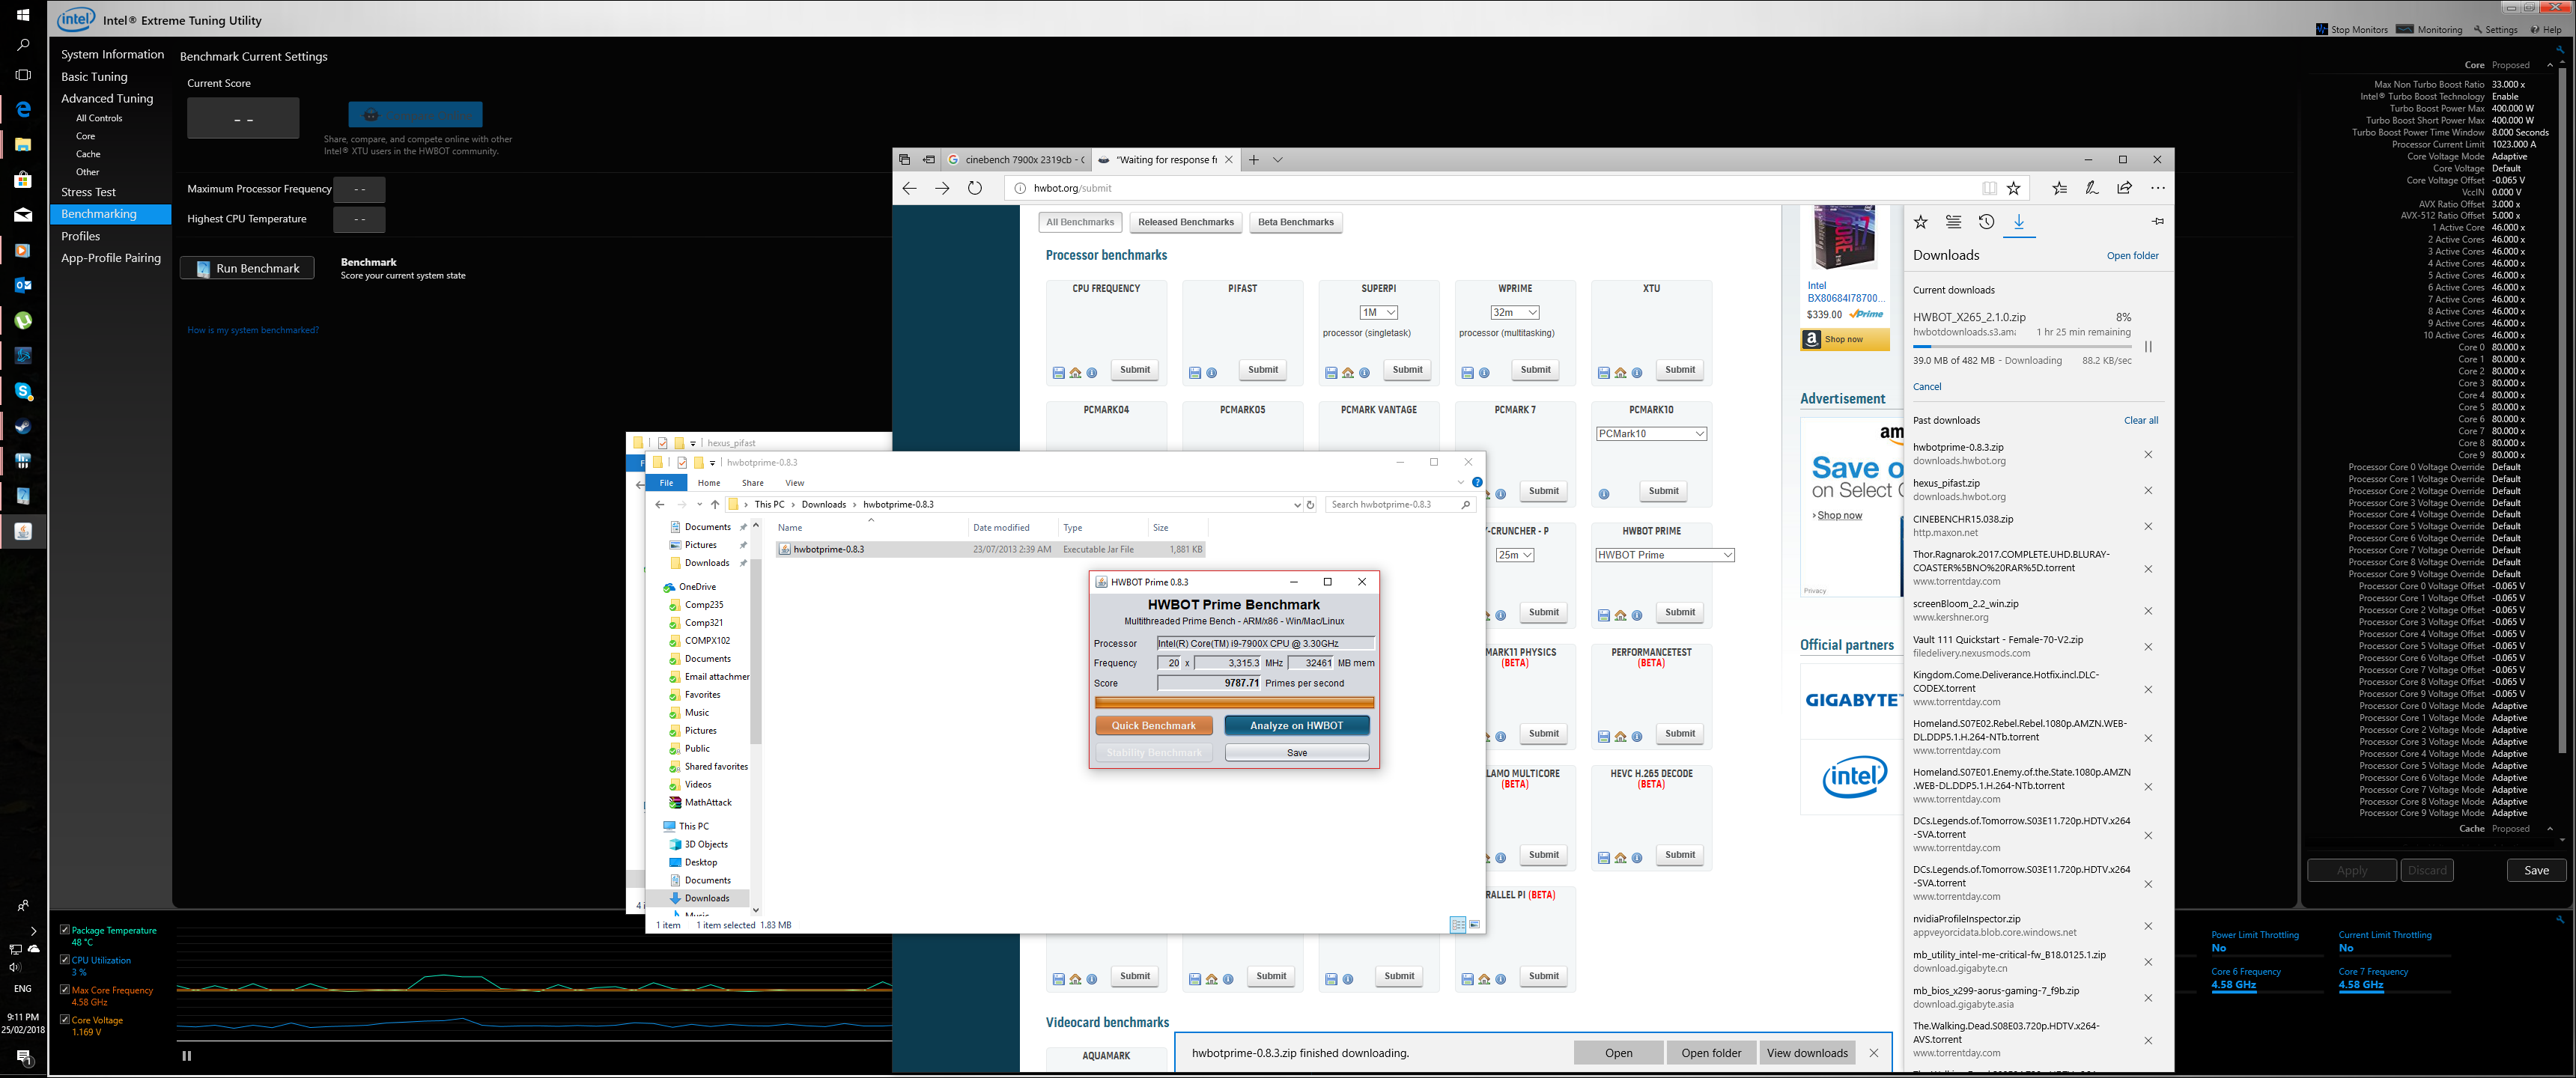The width and height of the screenshot is (2576, 1078).
Task: Toggle CPU Utilization monitor checkbox
Action: coord(65,960)
